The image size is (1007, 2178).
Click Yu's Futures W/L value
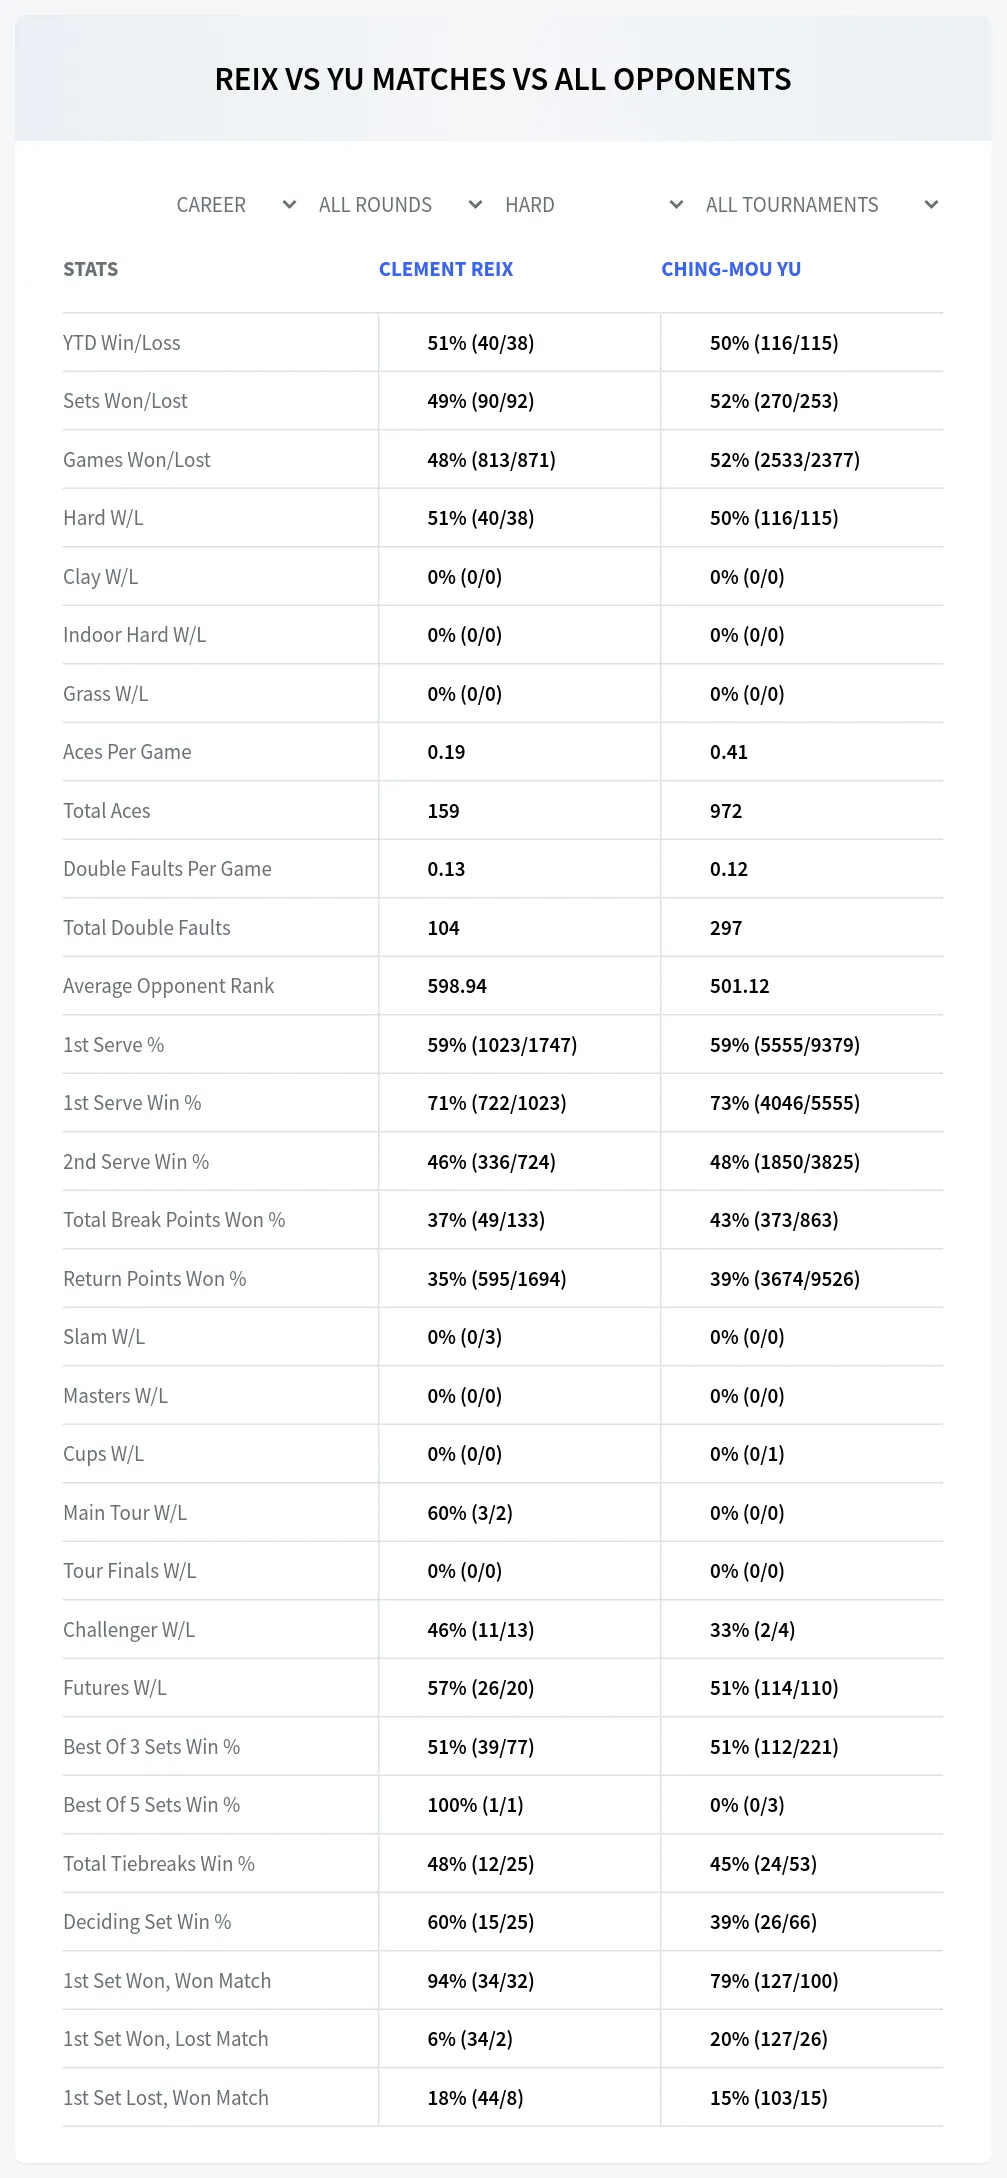click(774, 1688)
